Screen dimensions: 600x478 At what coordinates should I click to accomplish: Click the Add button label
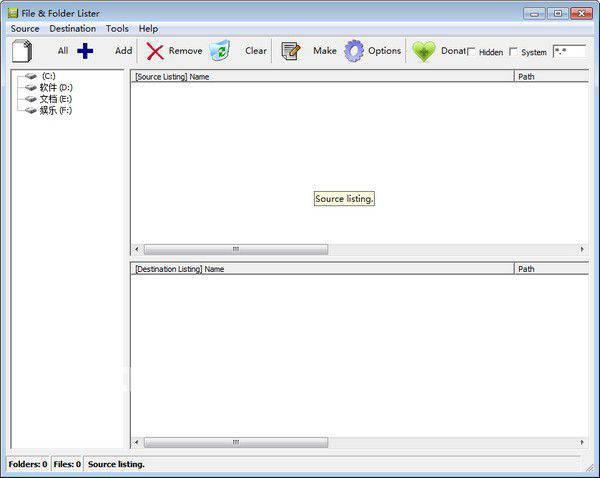pos(124,51)
